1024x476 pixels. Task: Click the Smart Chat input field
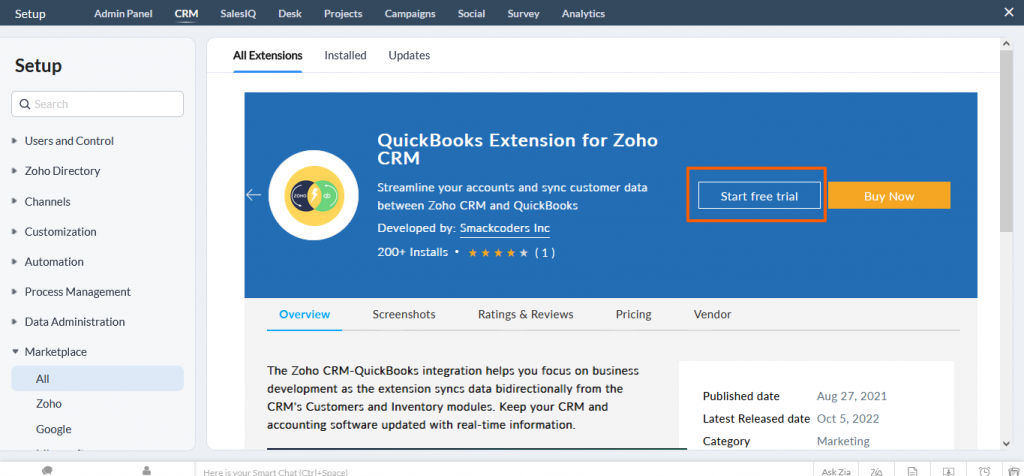(x=504, y=471)
